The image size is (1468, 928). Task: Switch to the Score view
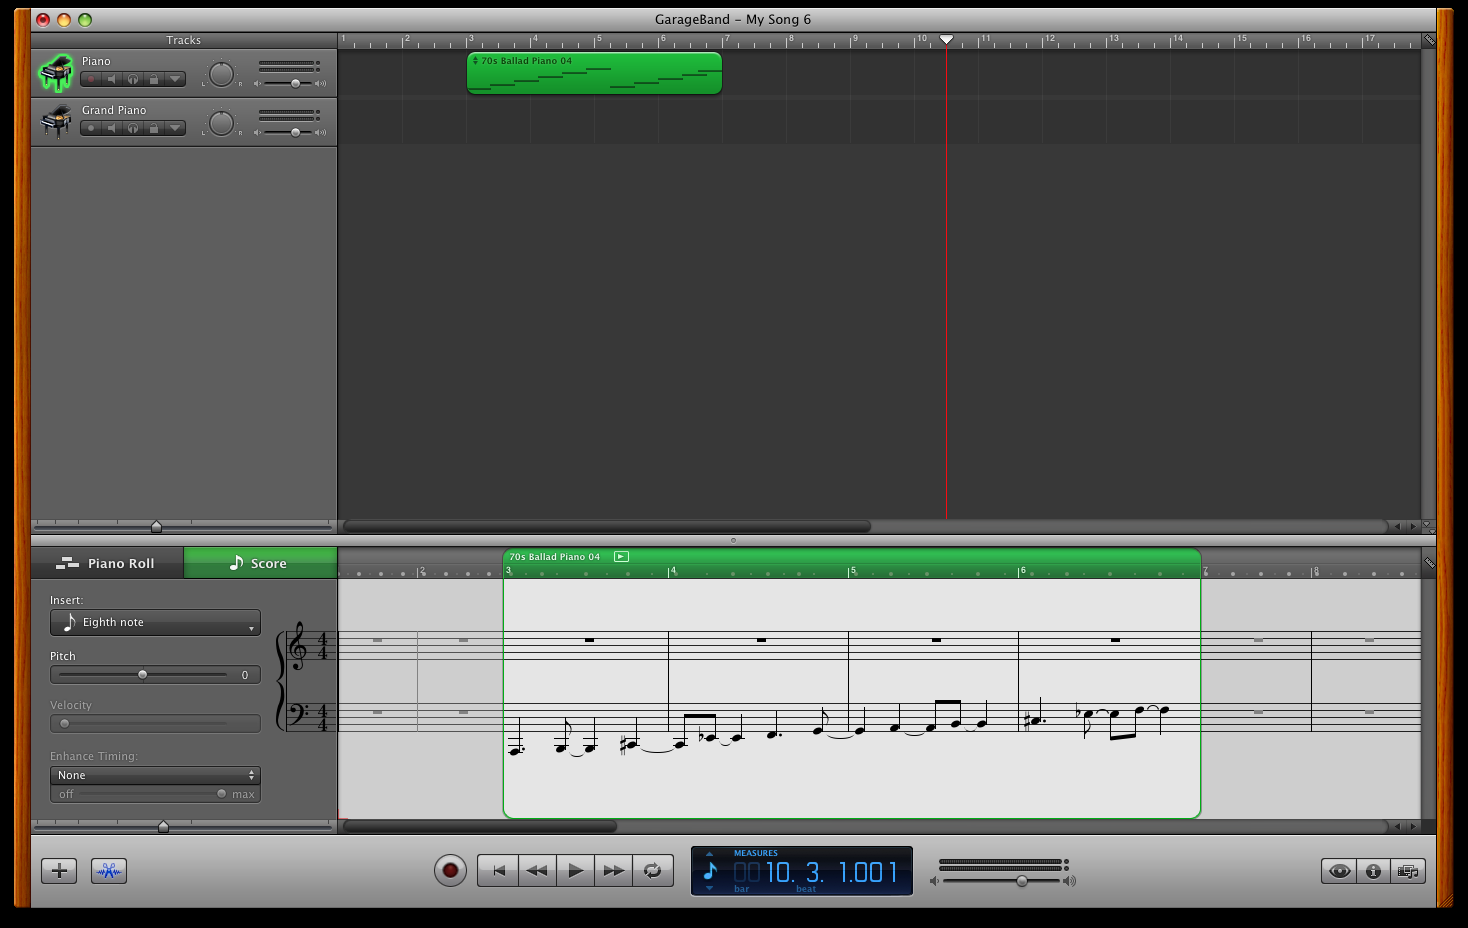point(260,563)
